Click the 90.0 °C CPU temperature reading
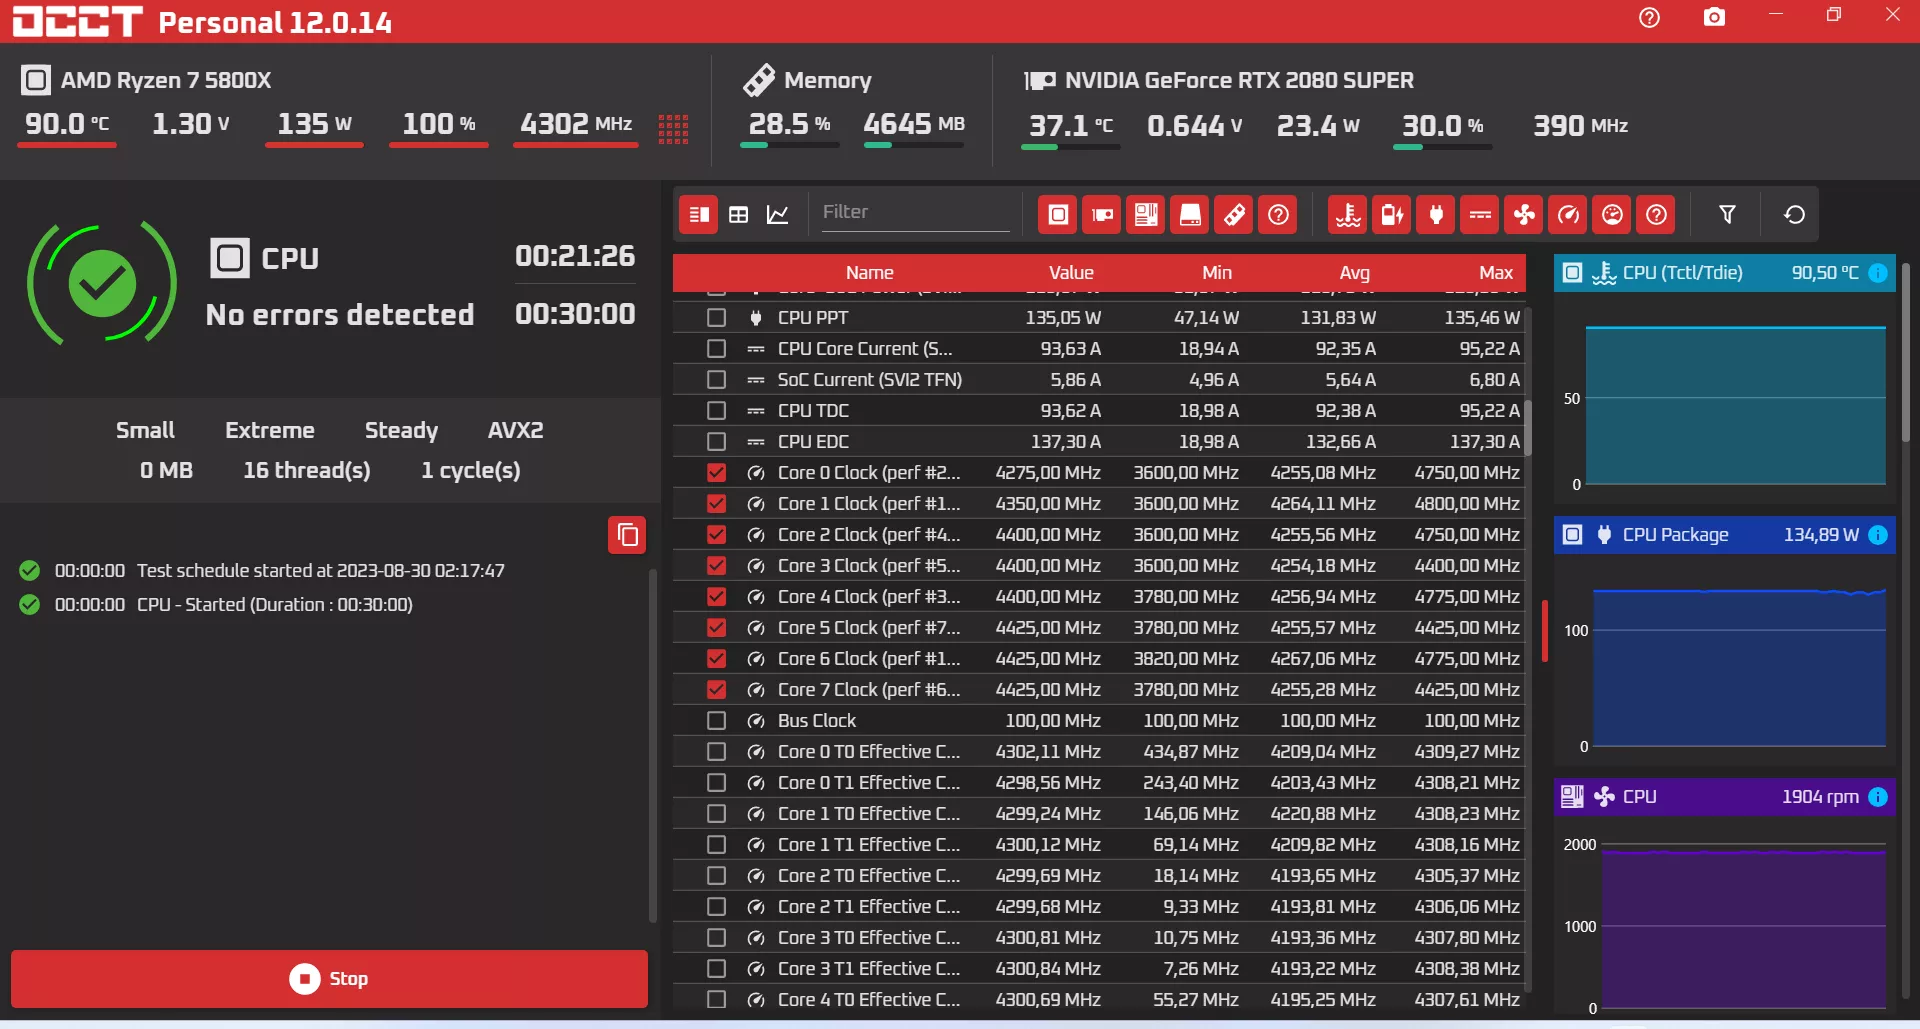1920x1029 pixels. coord(67,124)
